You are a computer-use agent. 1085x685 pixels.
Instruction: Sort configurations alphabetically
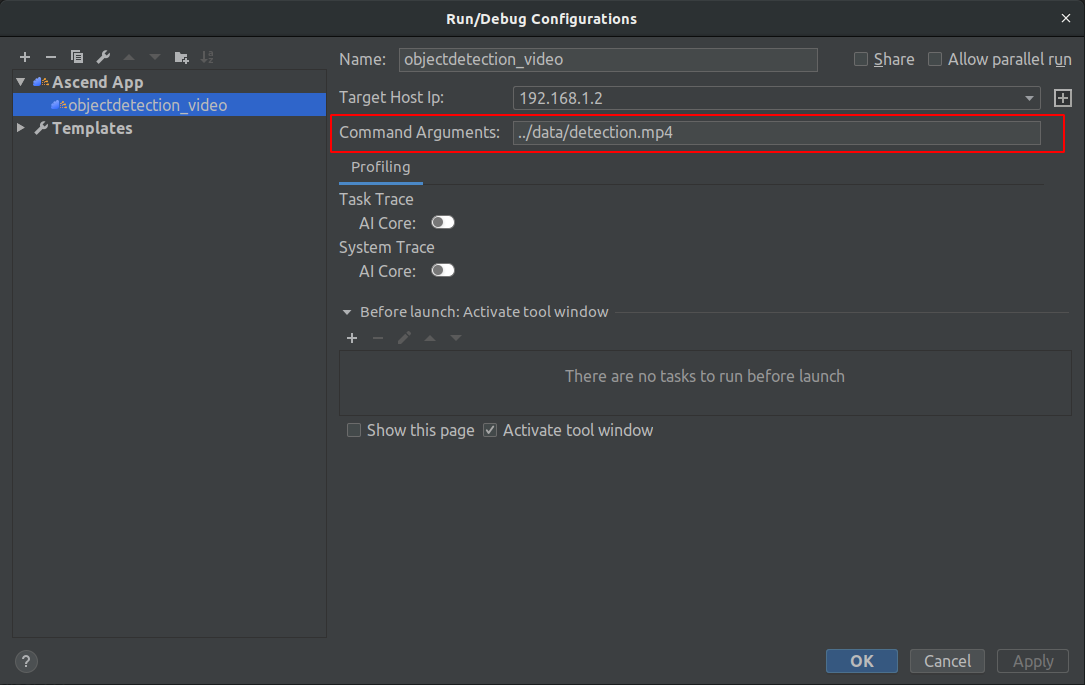207,57
